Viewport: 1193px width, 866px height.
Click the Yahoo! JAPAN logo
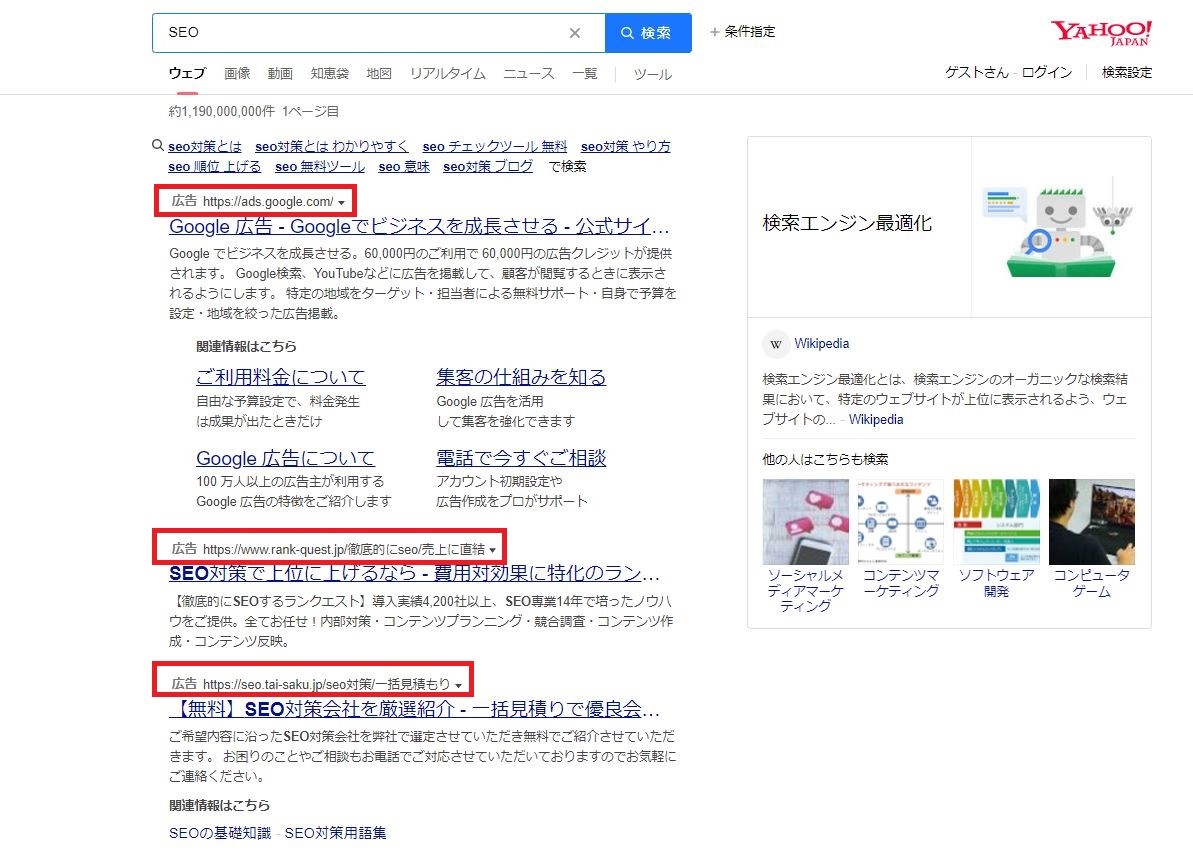(1101, 33)
